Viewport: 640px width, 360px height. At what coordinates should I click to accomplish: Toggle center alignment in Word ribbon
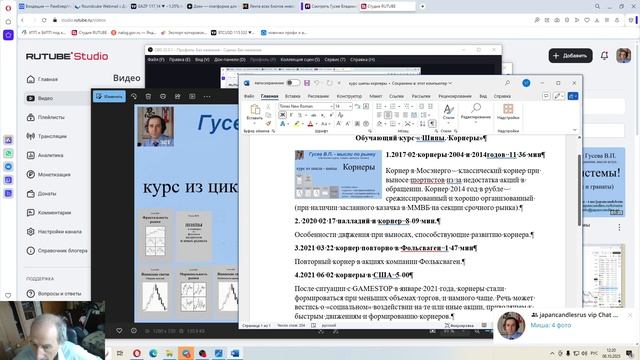coord(388,115)
